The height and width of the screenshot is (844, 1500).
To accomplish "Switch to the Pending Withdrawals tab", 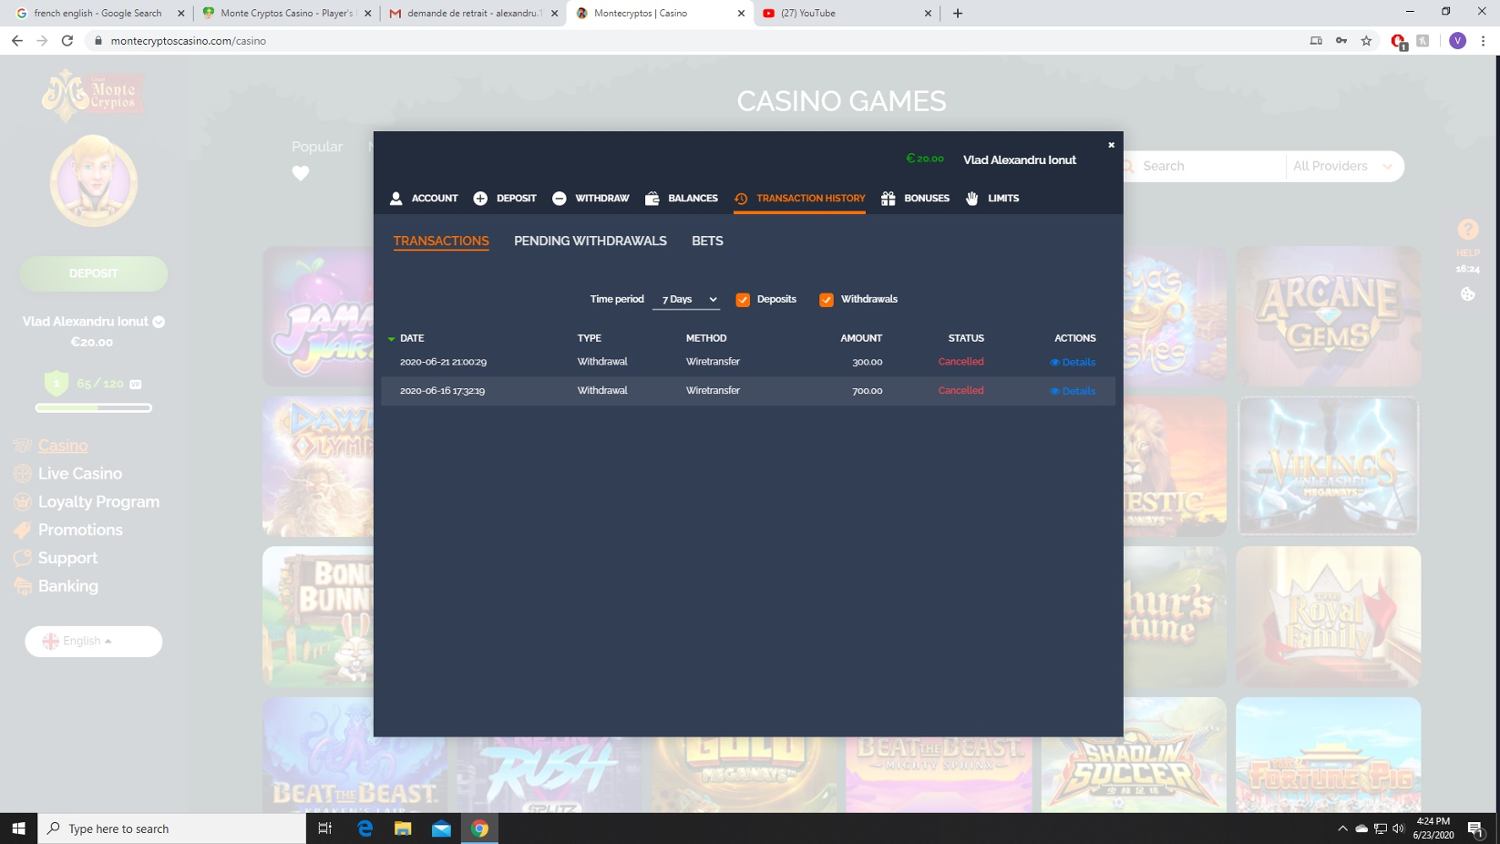I will tap(590, 241).
